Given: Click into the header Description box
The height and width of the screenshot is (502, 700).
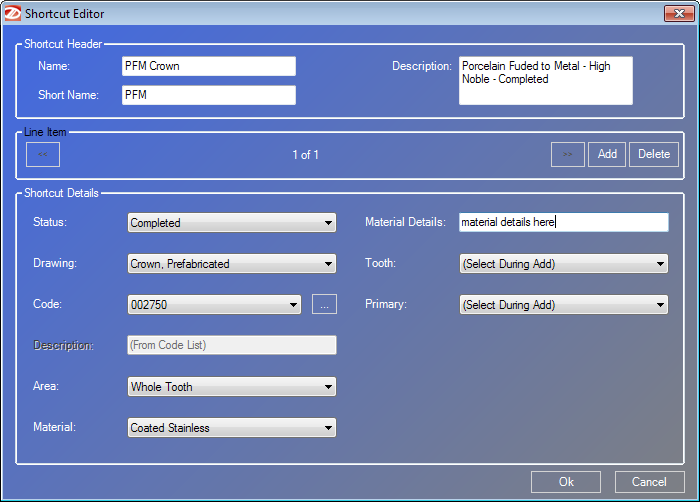Looking at the screenshot, I should (545, 80).
